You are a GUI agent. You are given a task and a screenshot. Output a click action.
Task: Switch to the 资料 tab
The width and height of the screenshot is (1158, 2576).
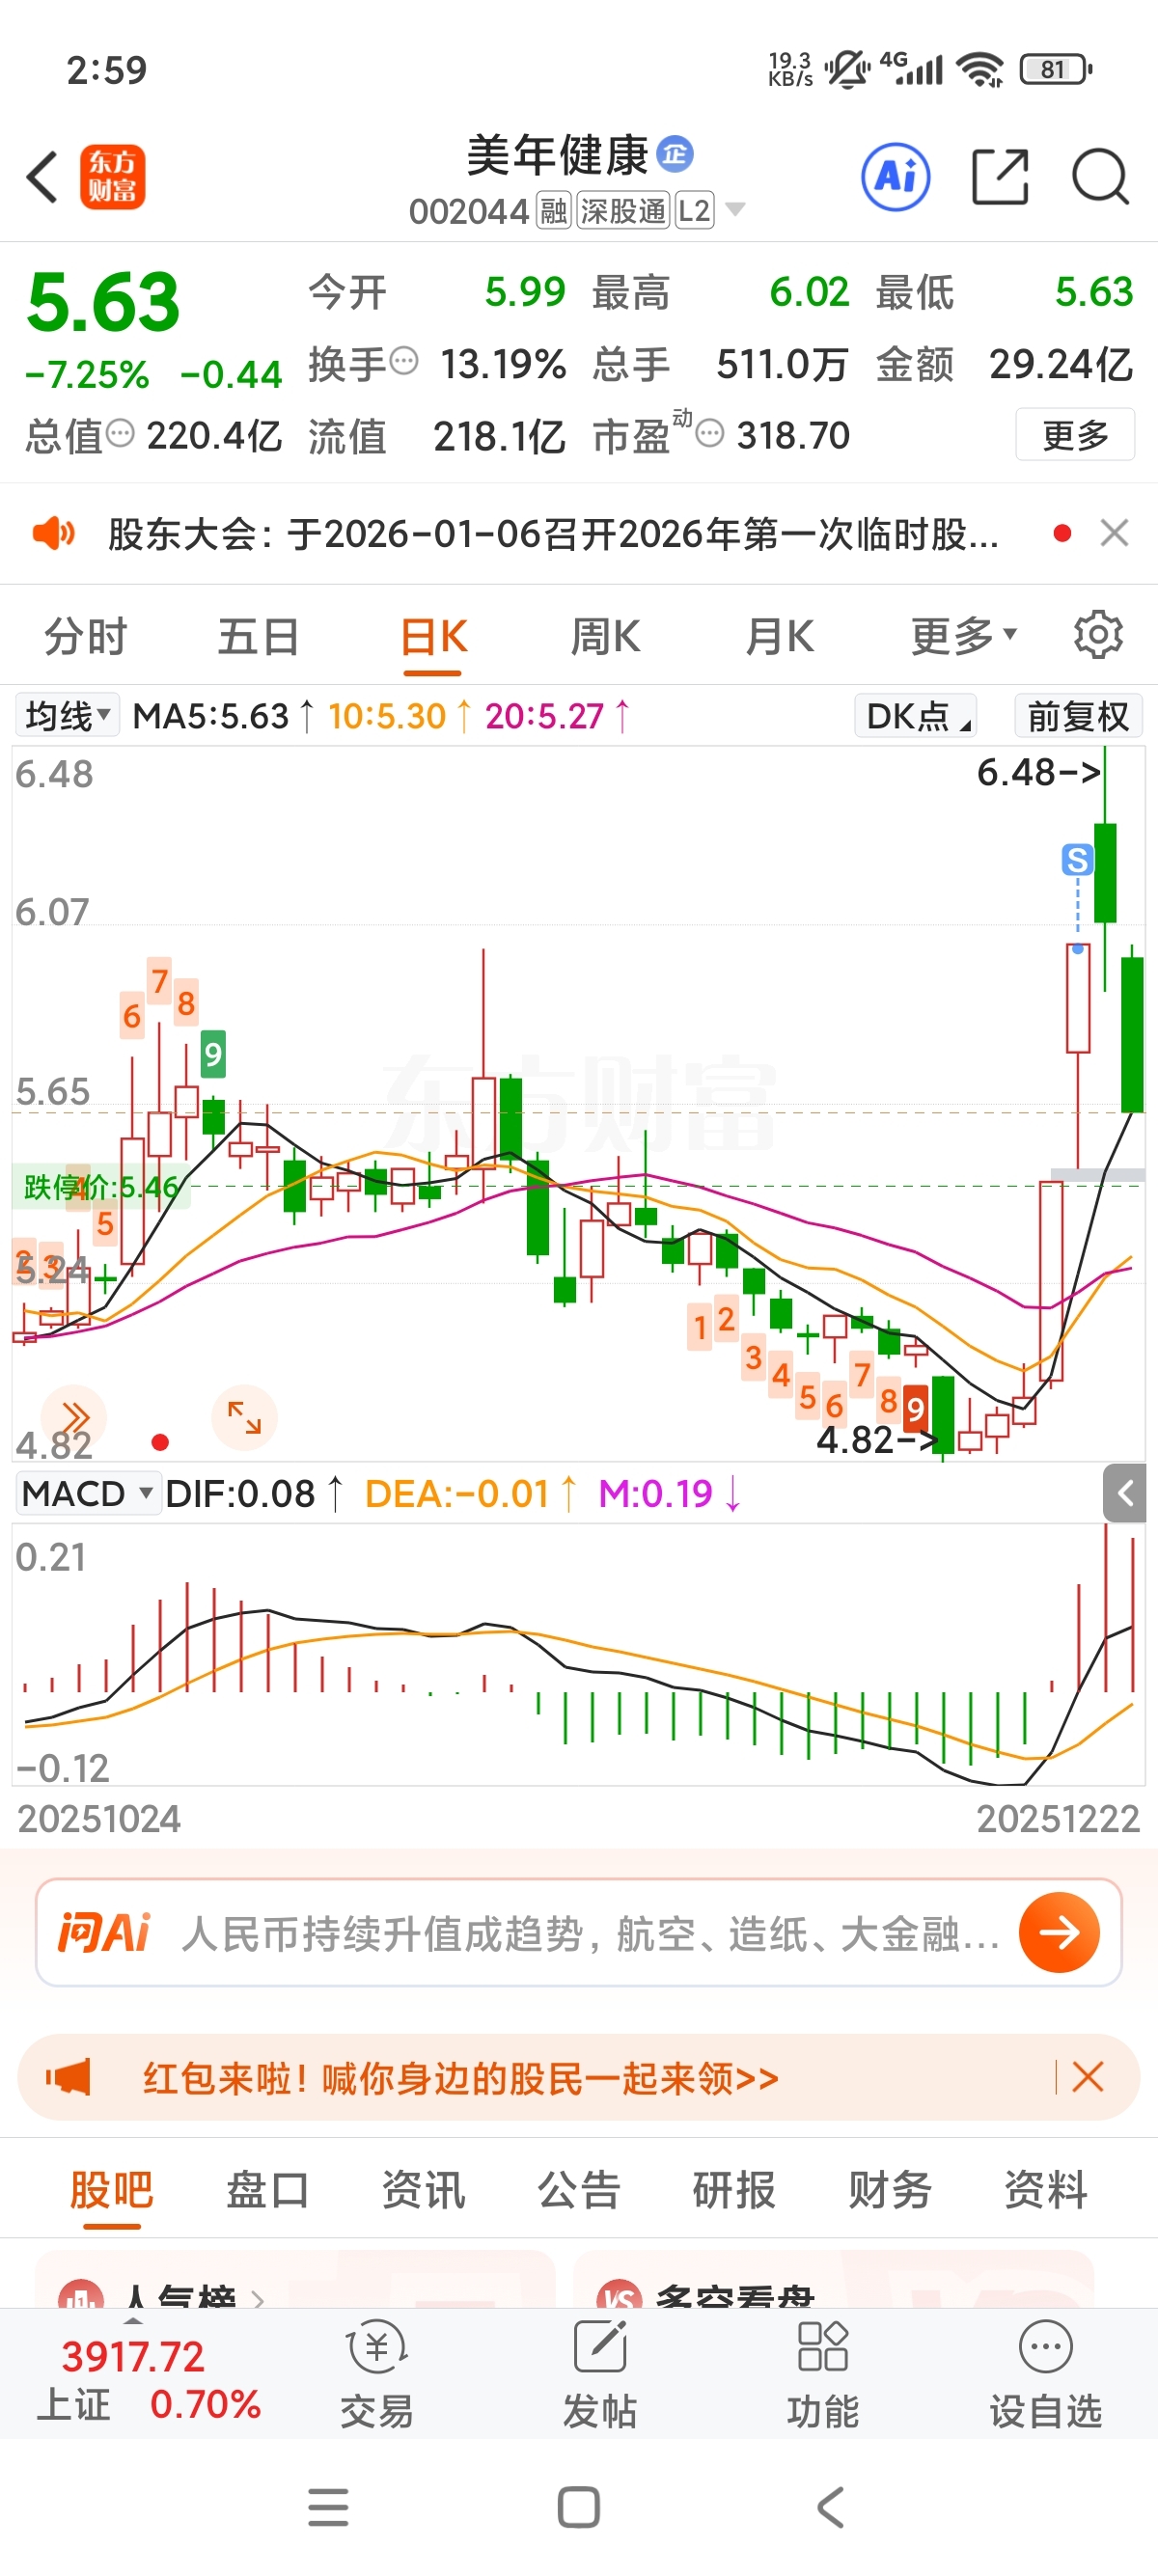click(x=1046, y=2190)
